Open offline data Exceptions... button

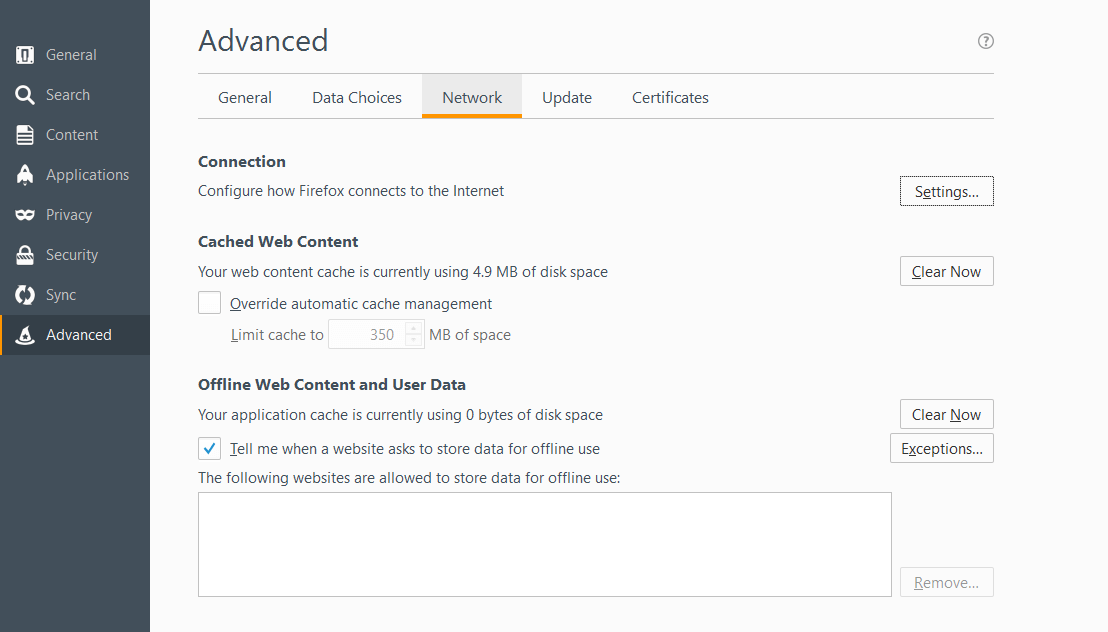point(942,448)
